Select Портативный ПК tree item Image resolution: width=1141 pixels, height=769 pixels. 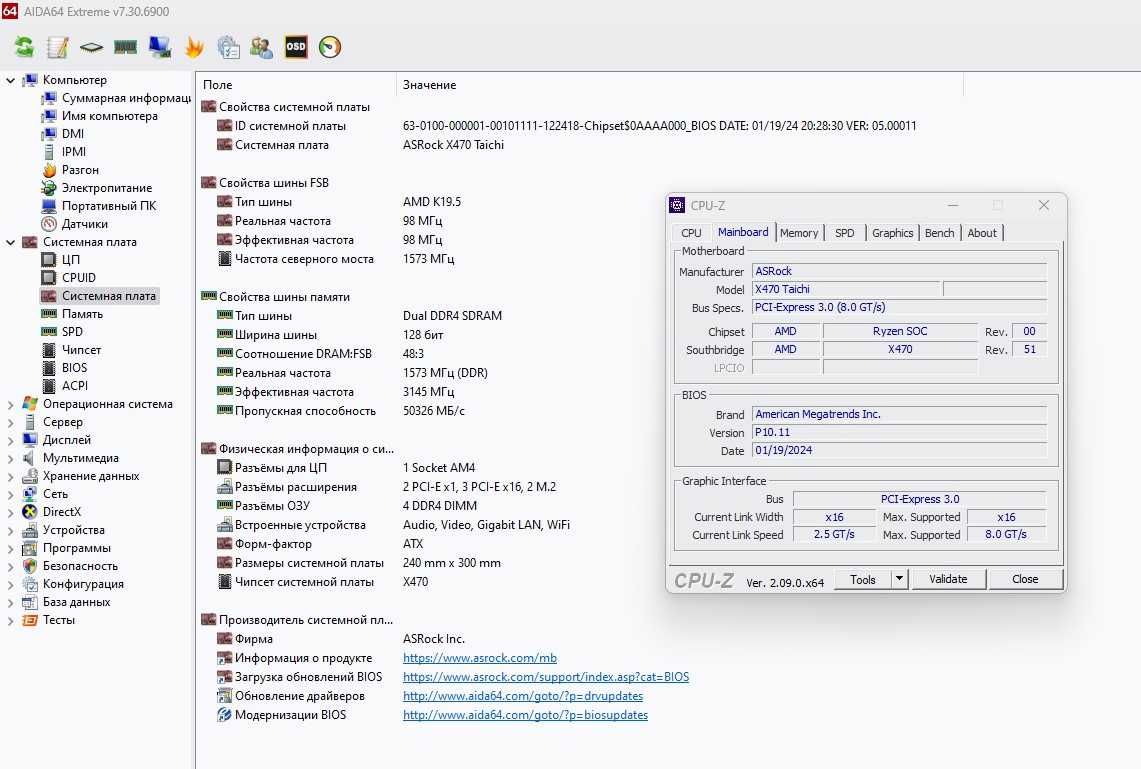tap(109, 206)
